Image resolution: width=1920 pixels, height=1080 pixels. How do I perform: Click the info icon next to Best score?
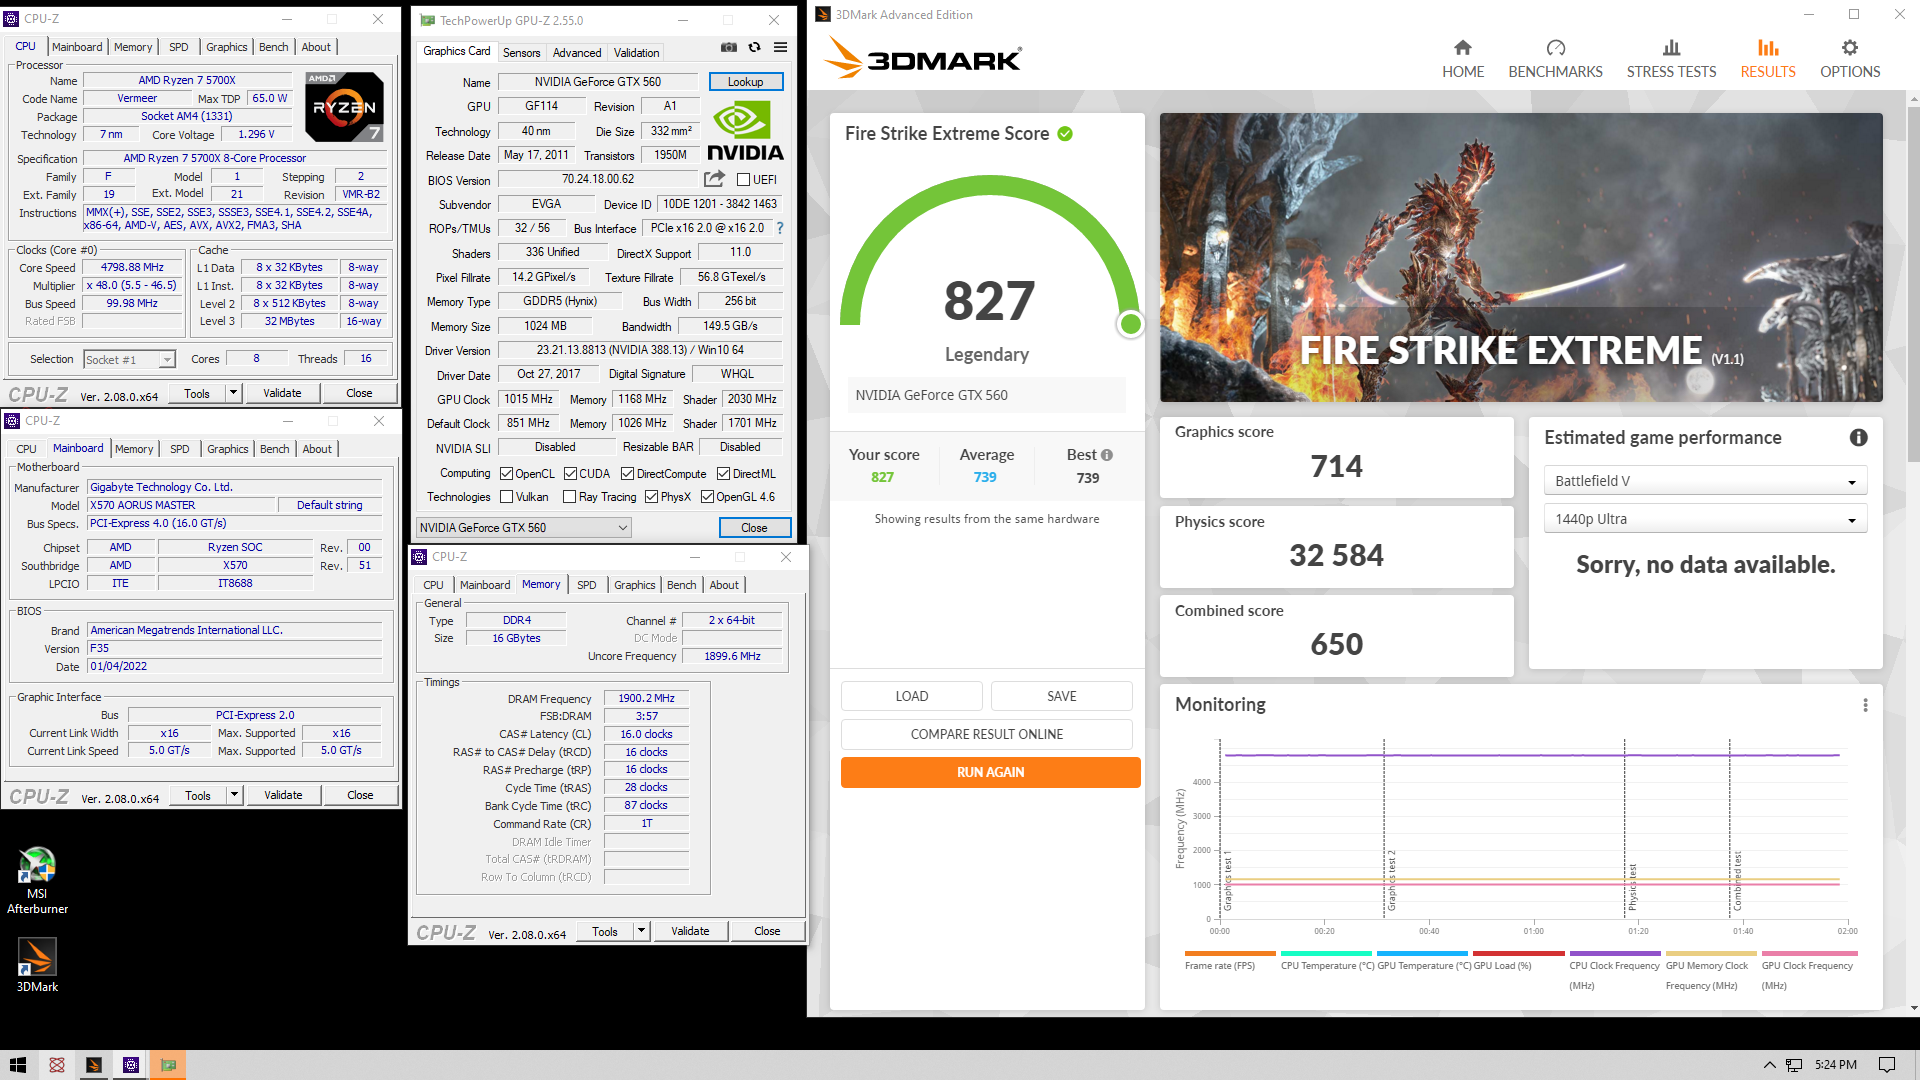[x=1107, y=455]
